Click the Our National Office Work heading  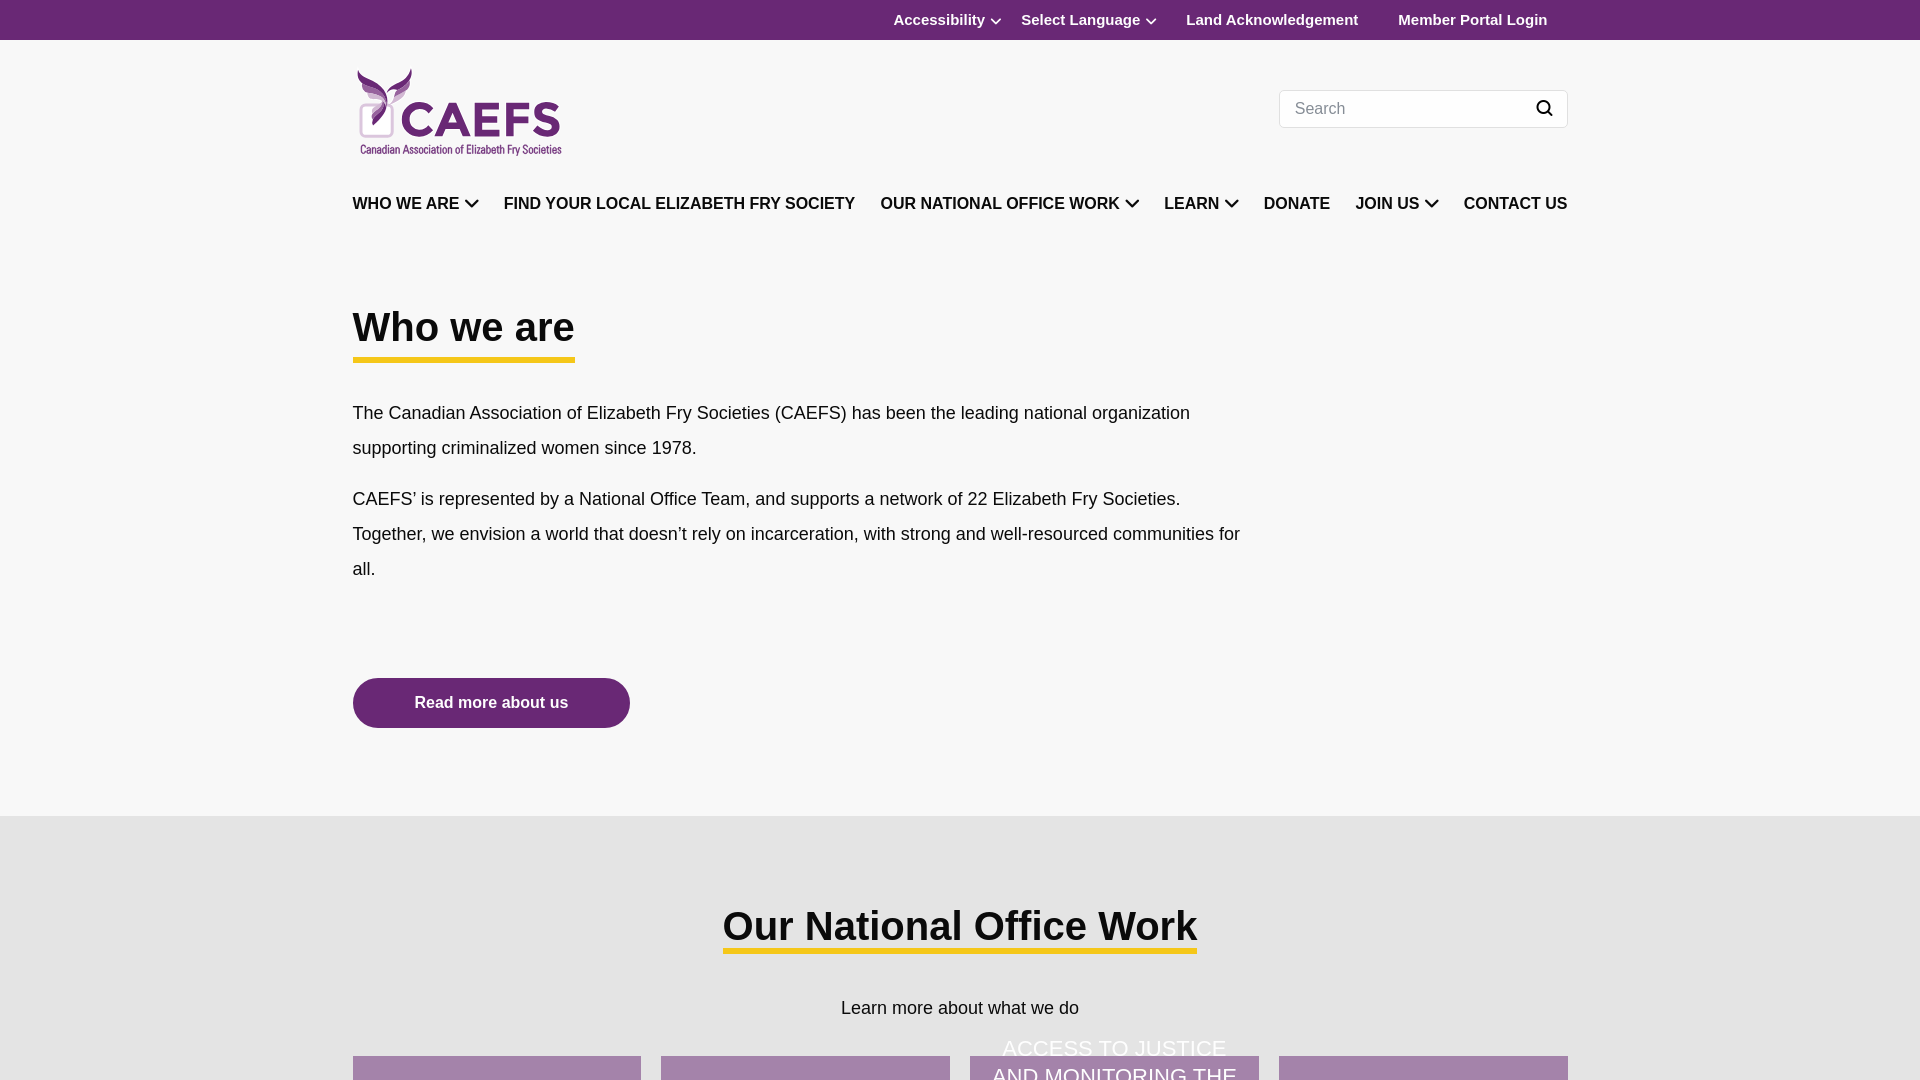pos(959,927)
